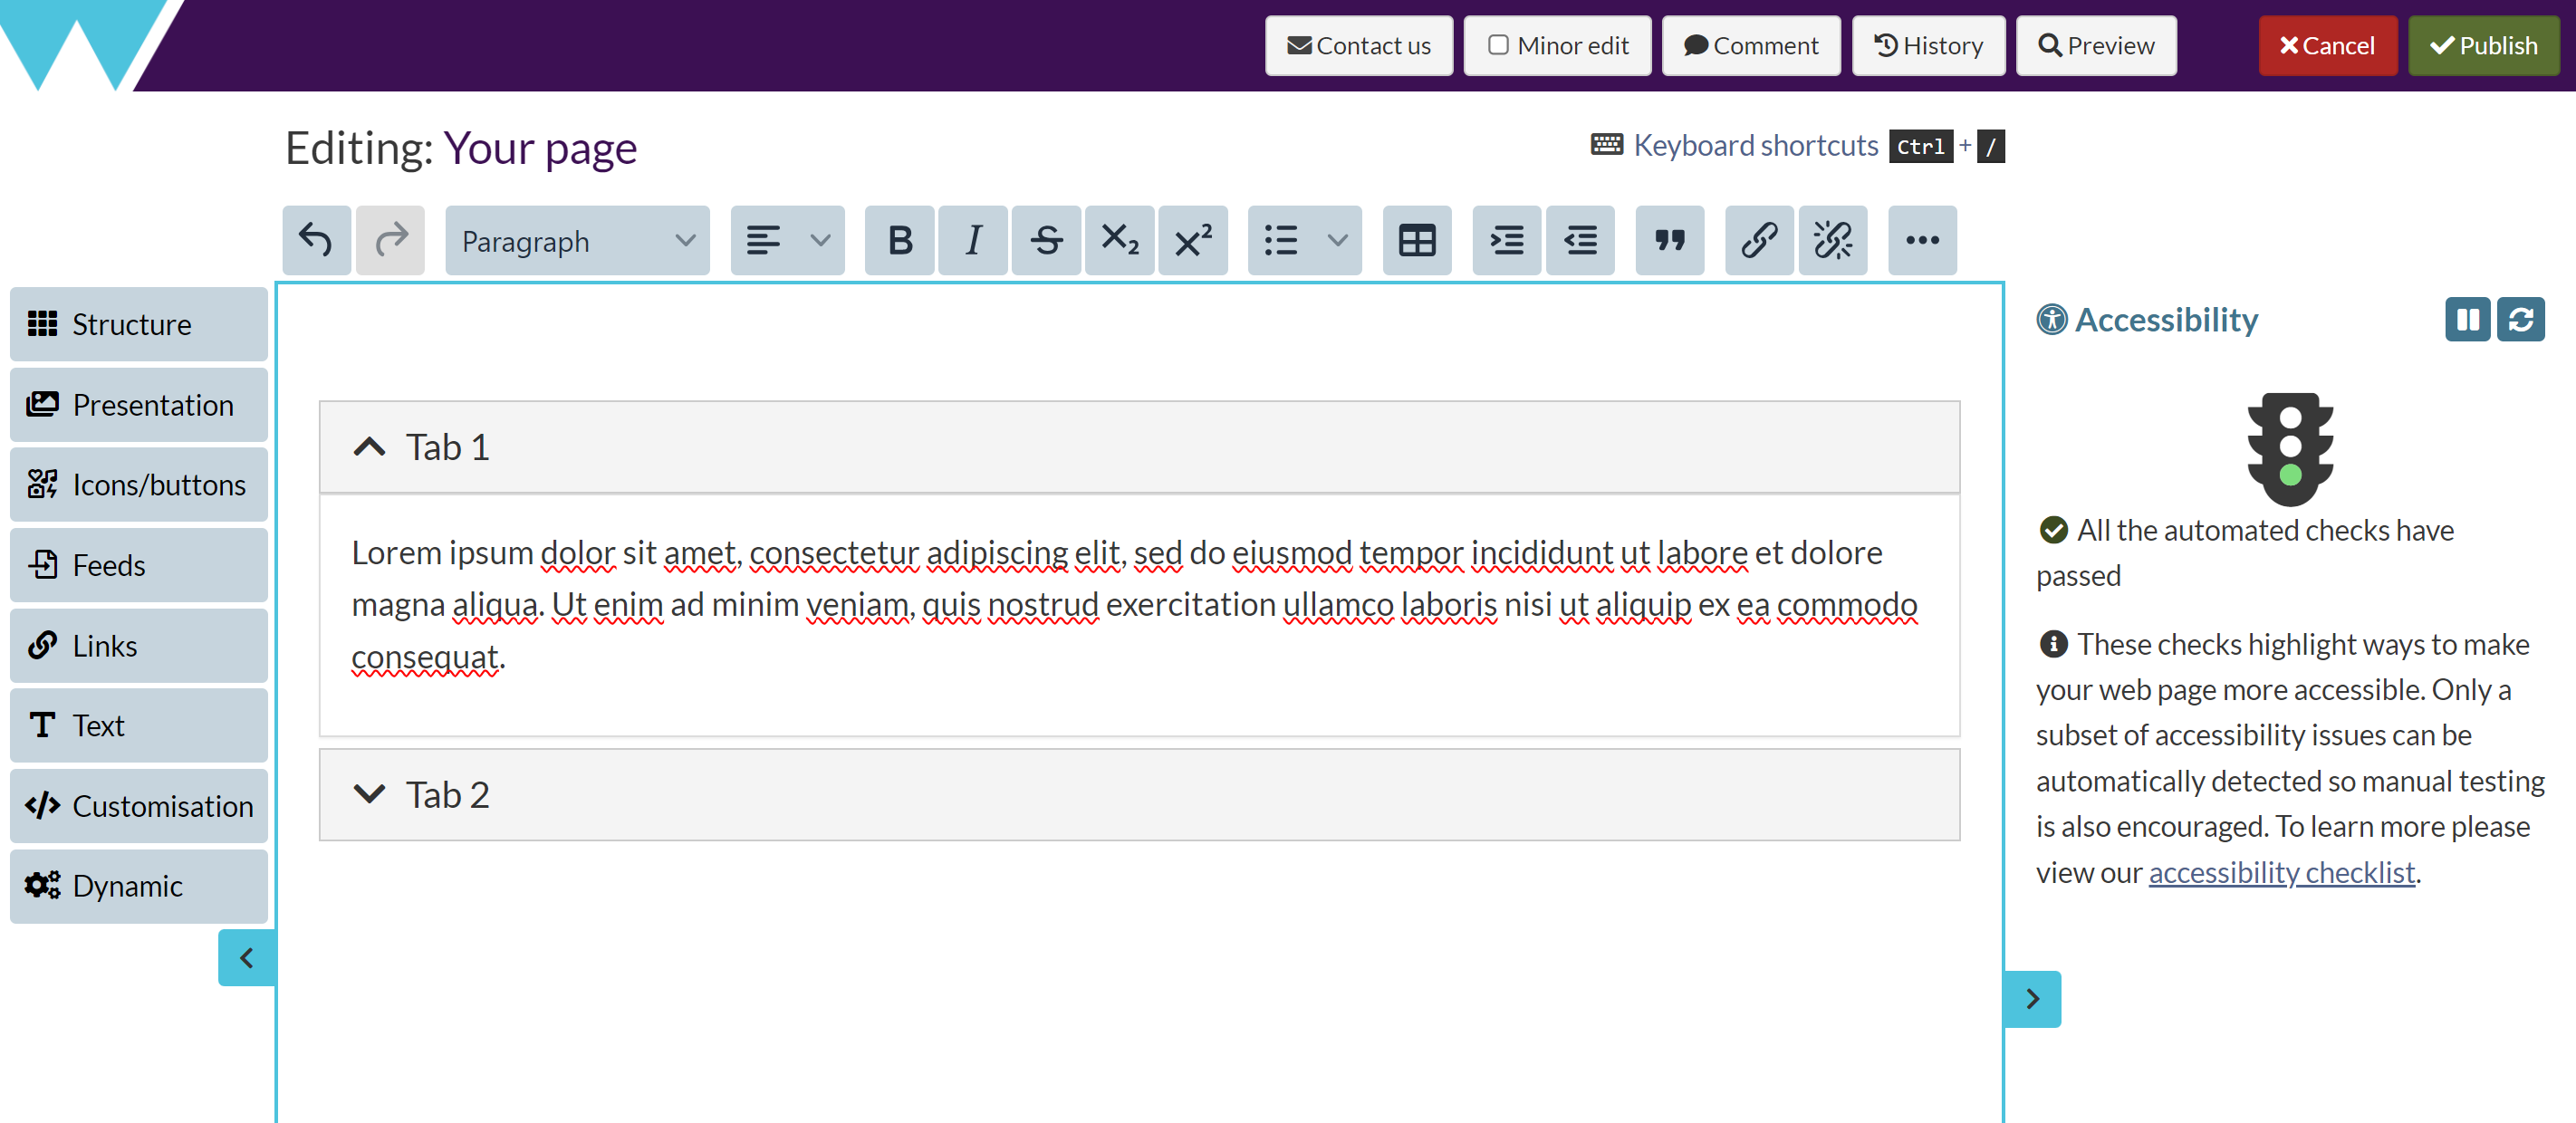
Task: Click the blockquote icon
Action: [1669, 240]
